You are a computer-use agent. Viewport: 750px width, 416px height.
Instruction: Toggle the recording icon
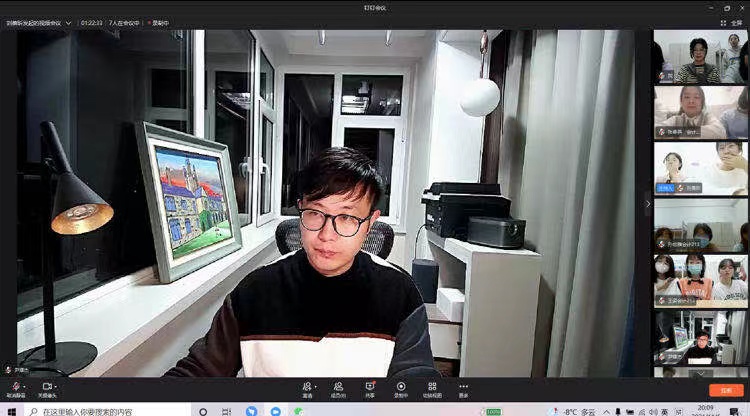[x=400, y=387]
